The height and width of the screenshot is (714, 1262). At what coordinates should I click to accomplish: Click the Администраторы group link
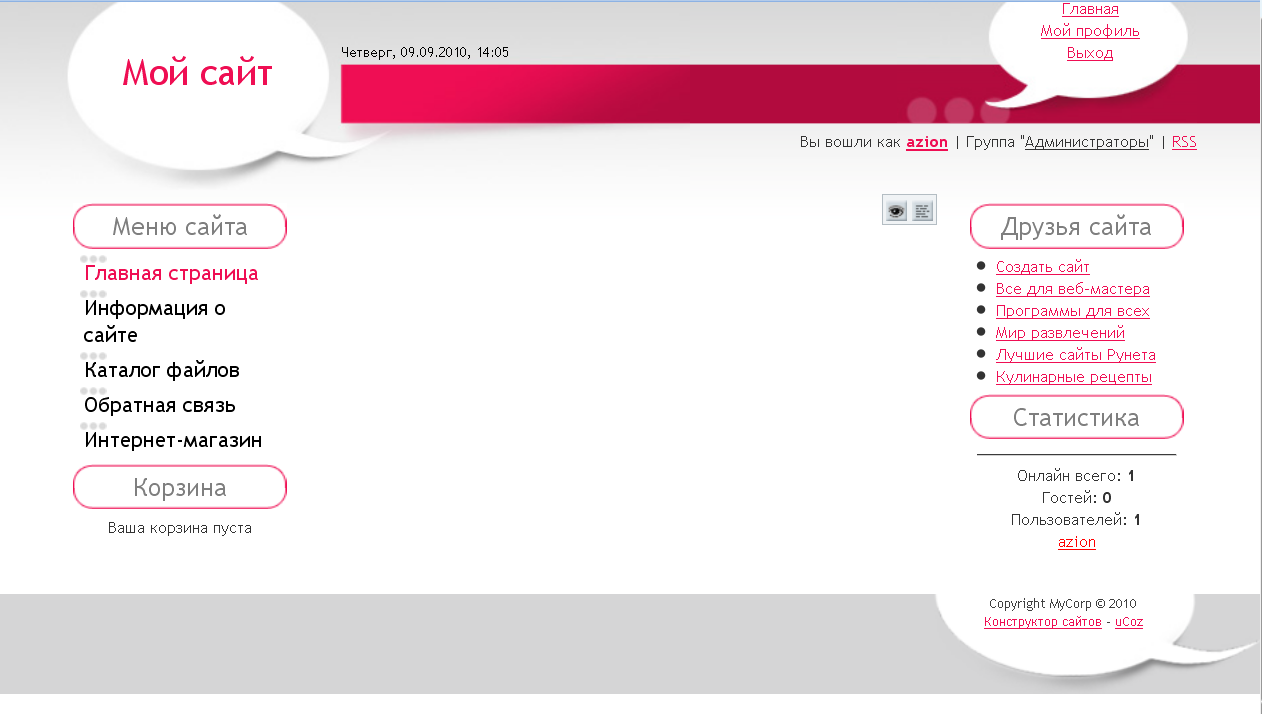(1087, 142)
